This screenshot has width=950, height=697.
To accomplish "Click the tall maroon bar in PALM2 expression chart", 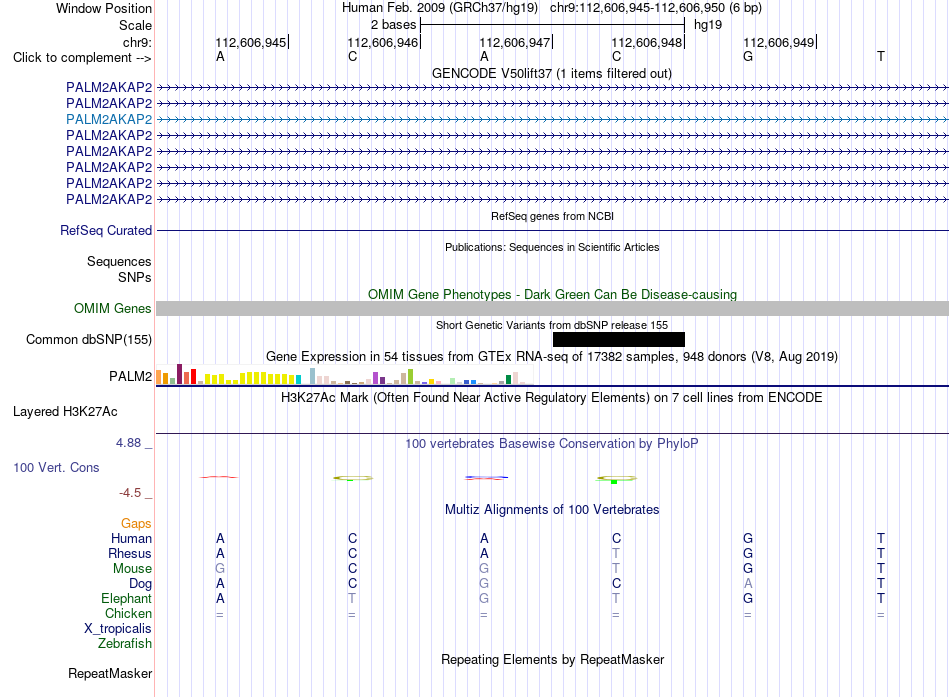I will (x=179, y=374).
